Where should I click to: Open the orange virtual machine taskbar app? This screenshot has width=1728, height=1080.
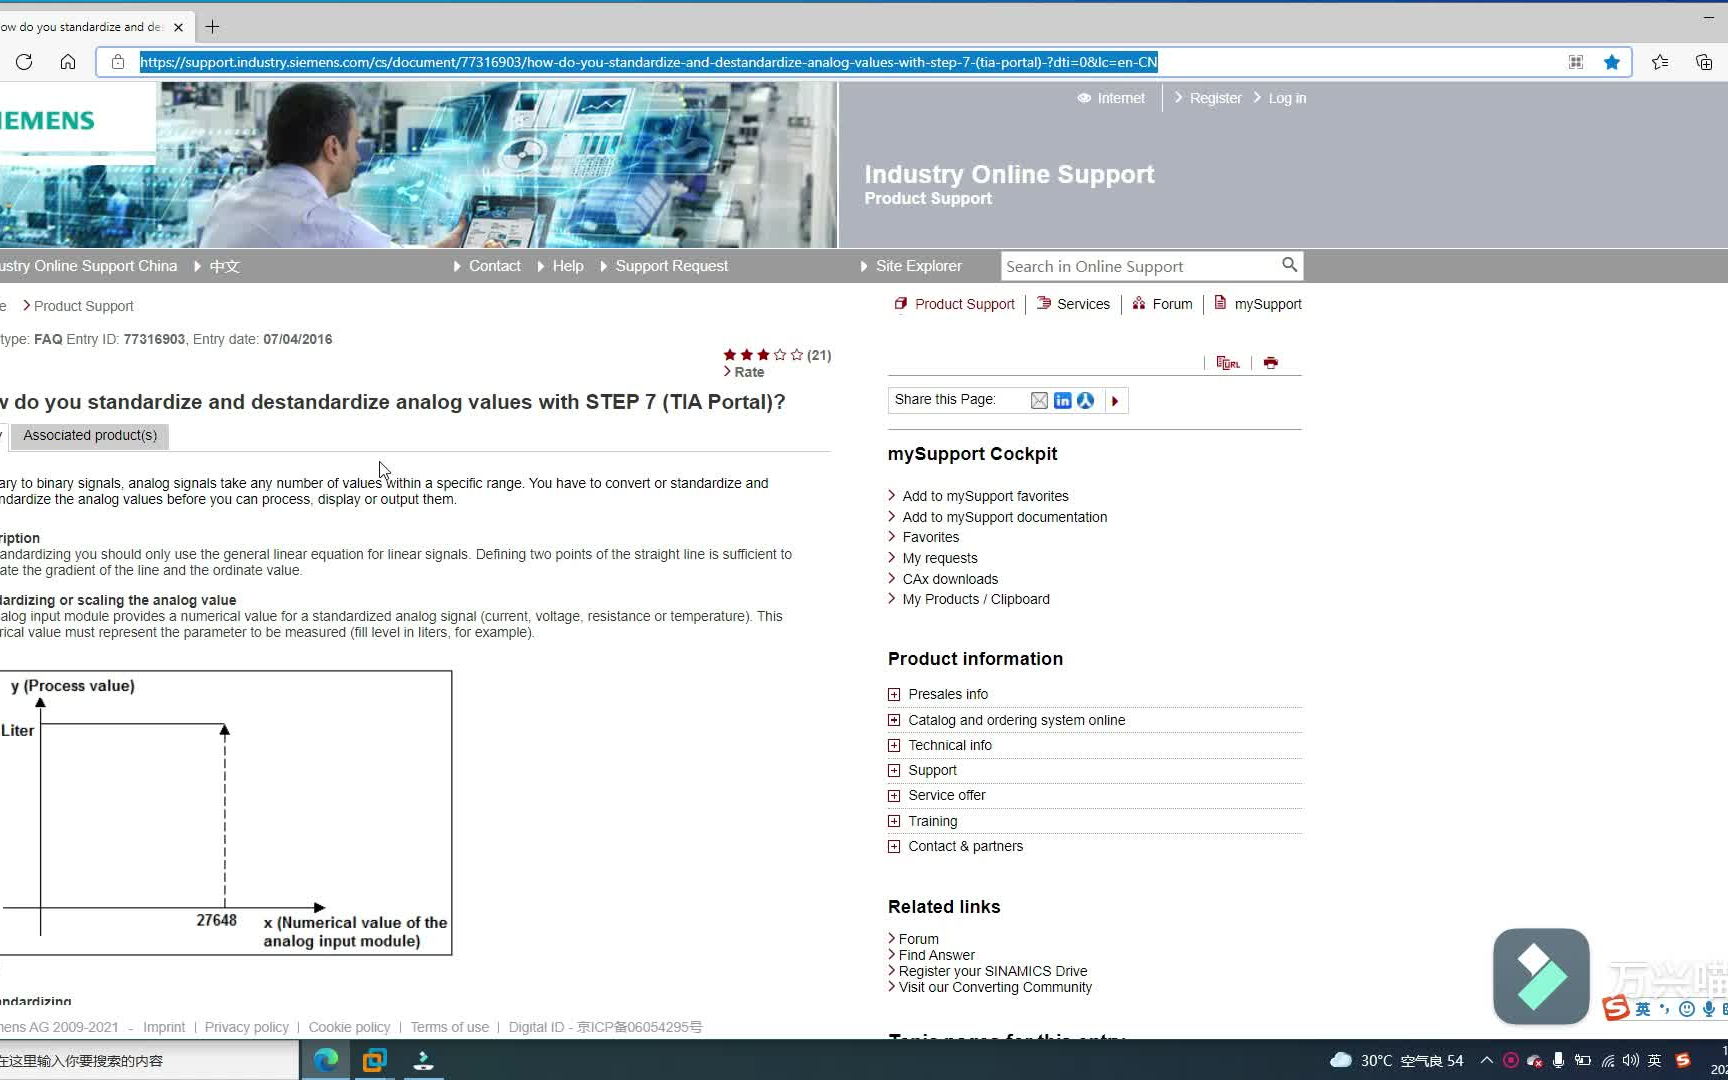(374, 1060)
